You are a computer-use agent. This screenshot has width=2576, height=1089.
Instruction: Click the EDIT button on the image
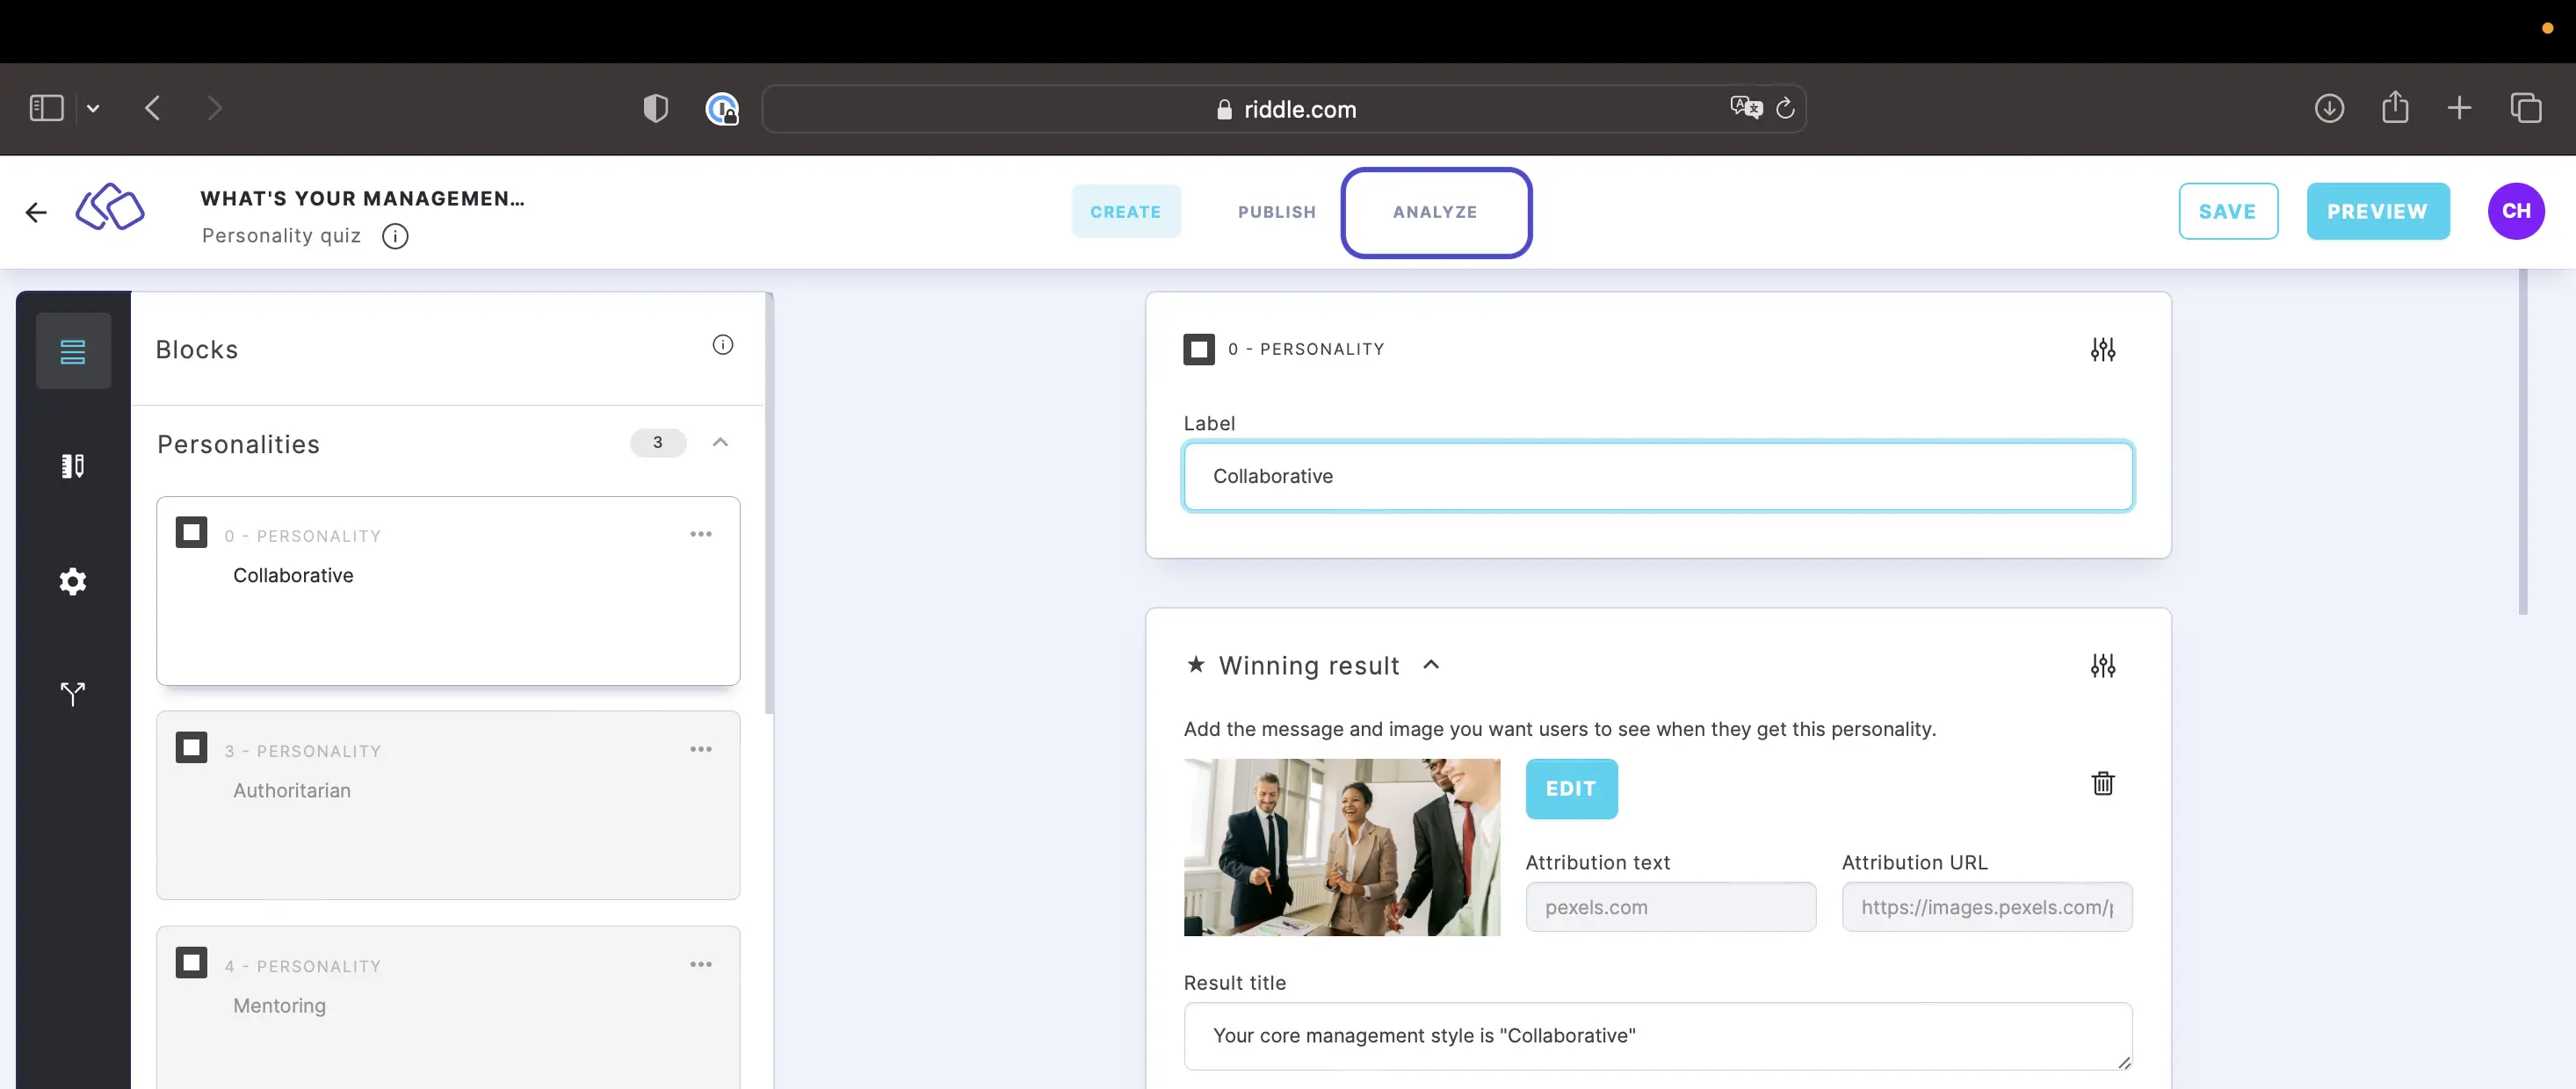(1571, 789)
